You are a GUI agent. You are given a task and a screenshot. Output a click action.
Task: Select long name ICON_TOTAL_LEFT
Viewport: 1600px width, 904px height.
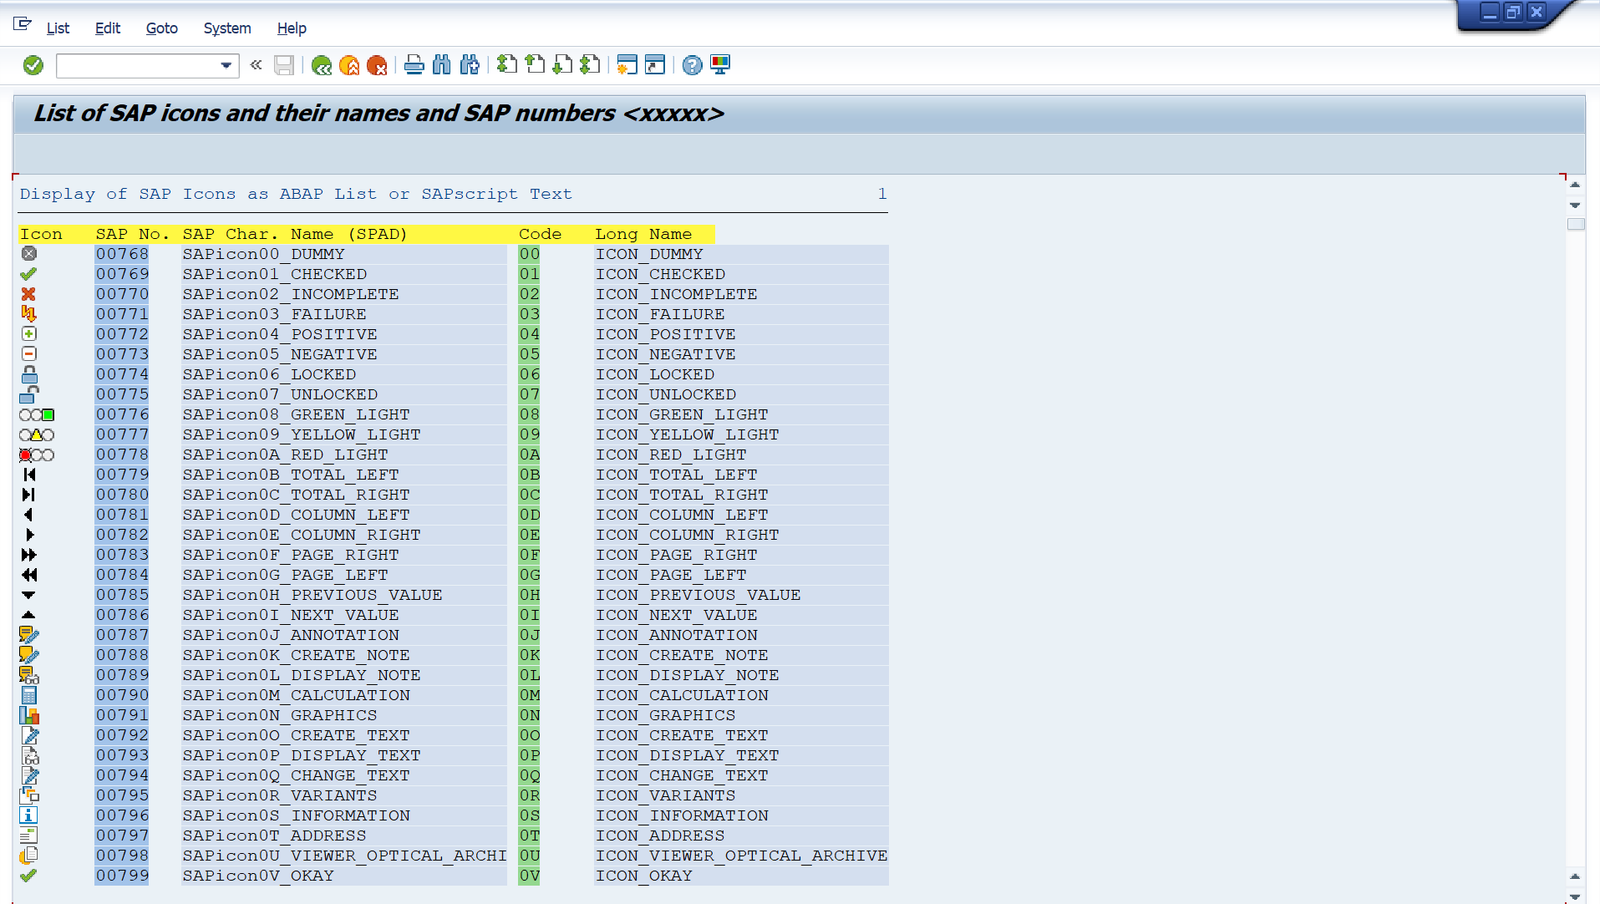click(676, 474)
